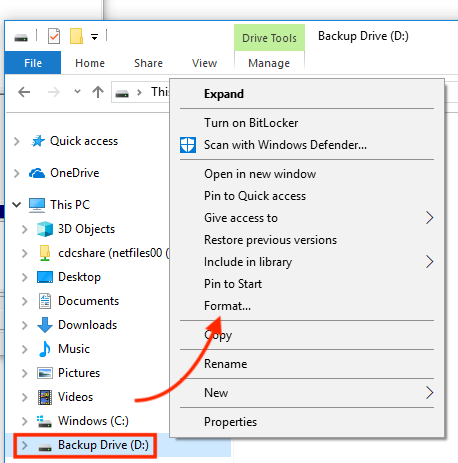Open the File ribbon tab
This screenshot has width=458, height=463.
[33, 63]
